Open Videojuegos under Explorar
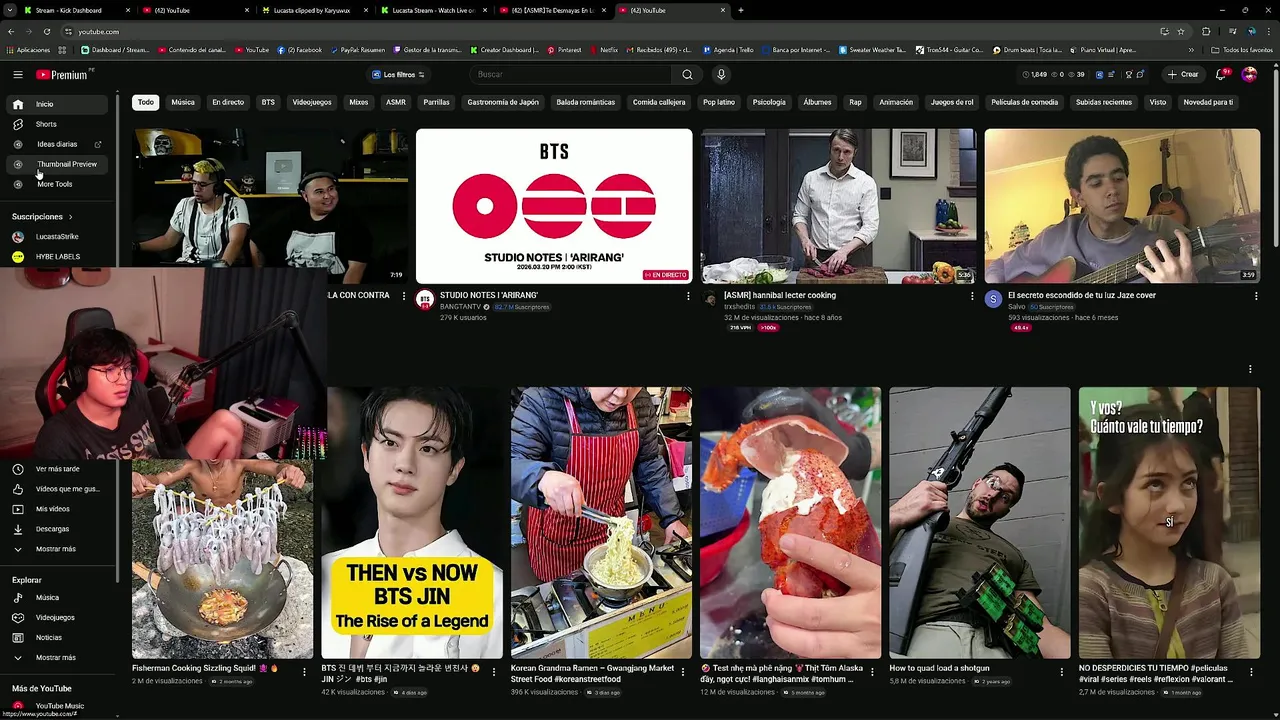The height and width of the screenshot is (720, 1280). click(x=58, y=618)
